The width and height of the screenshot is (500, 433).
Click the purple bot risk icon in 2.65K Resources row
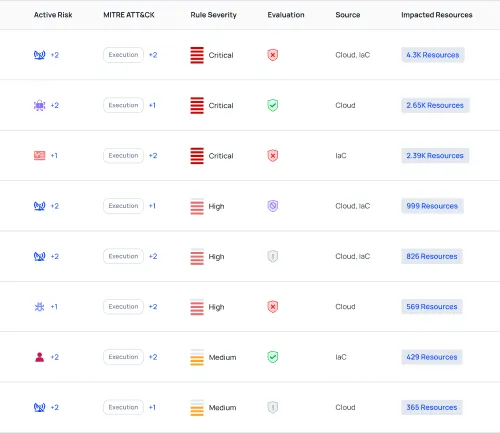pos(40,105)
